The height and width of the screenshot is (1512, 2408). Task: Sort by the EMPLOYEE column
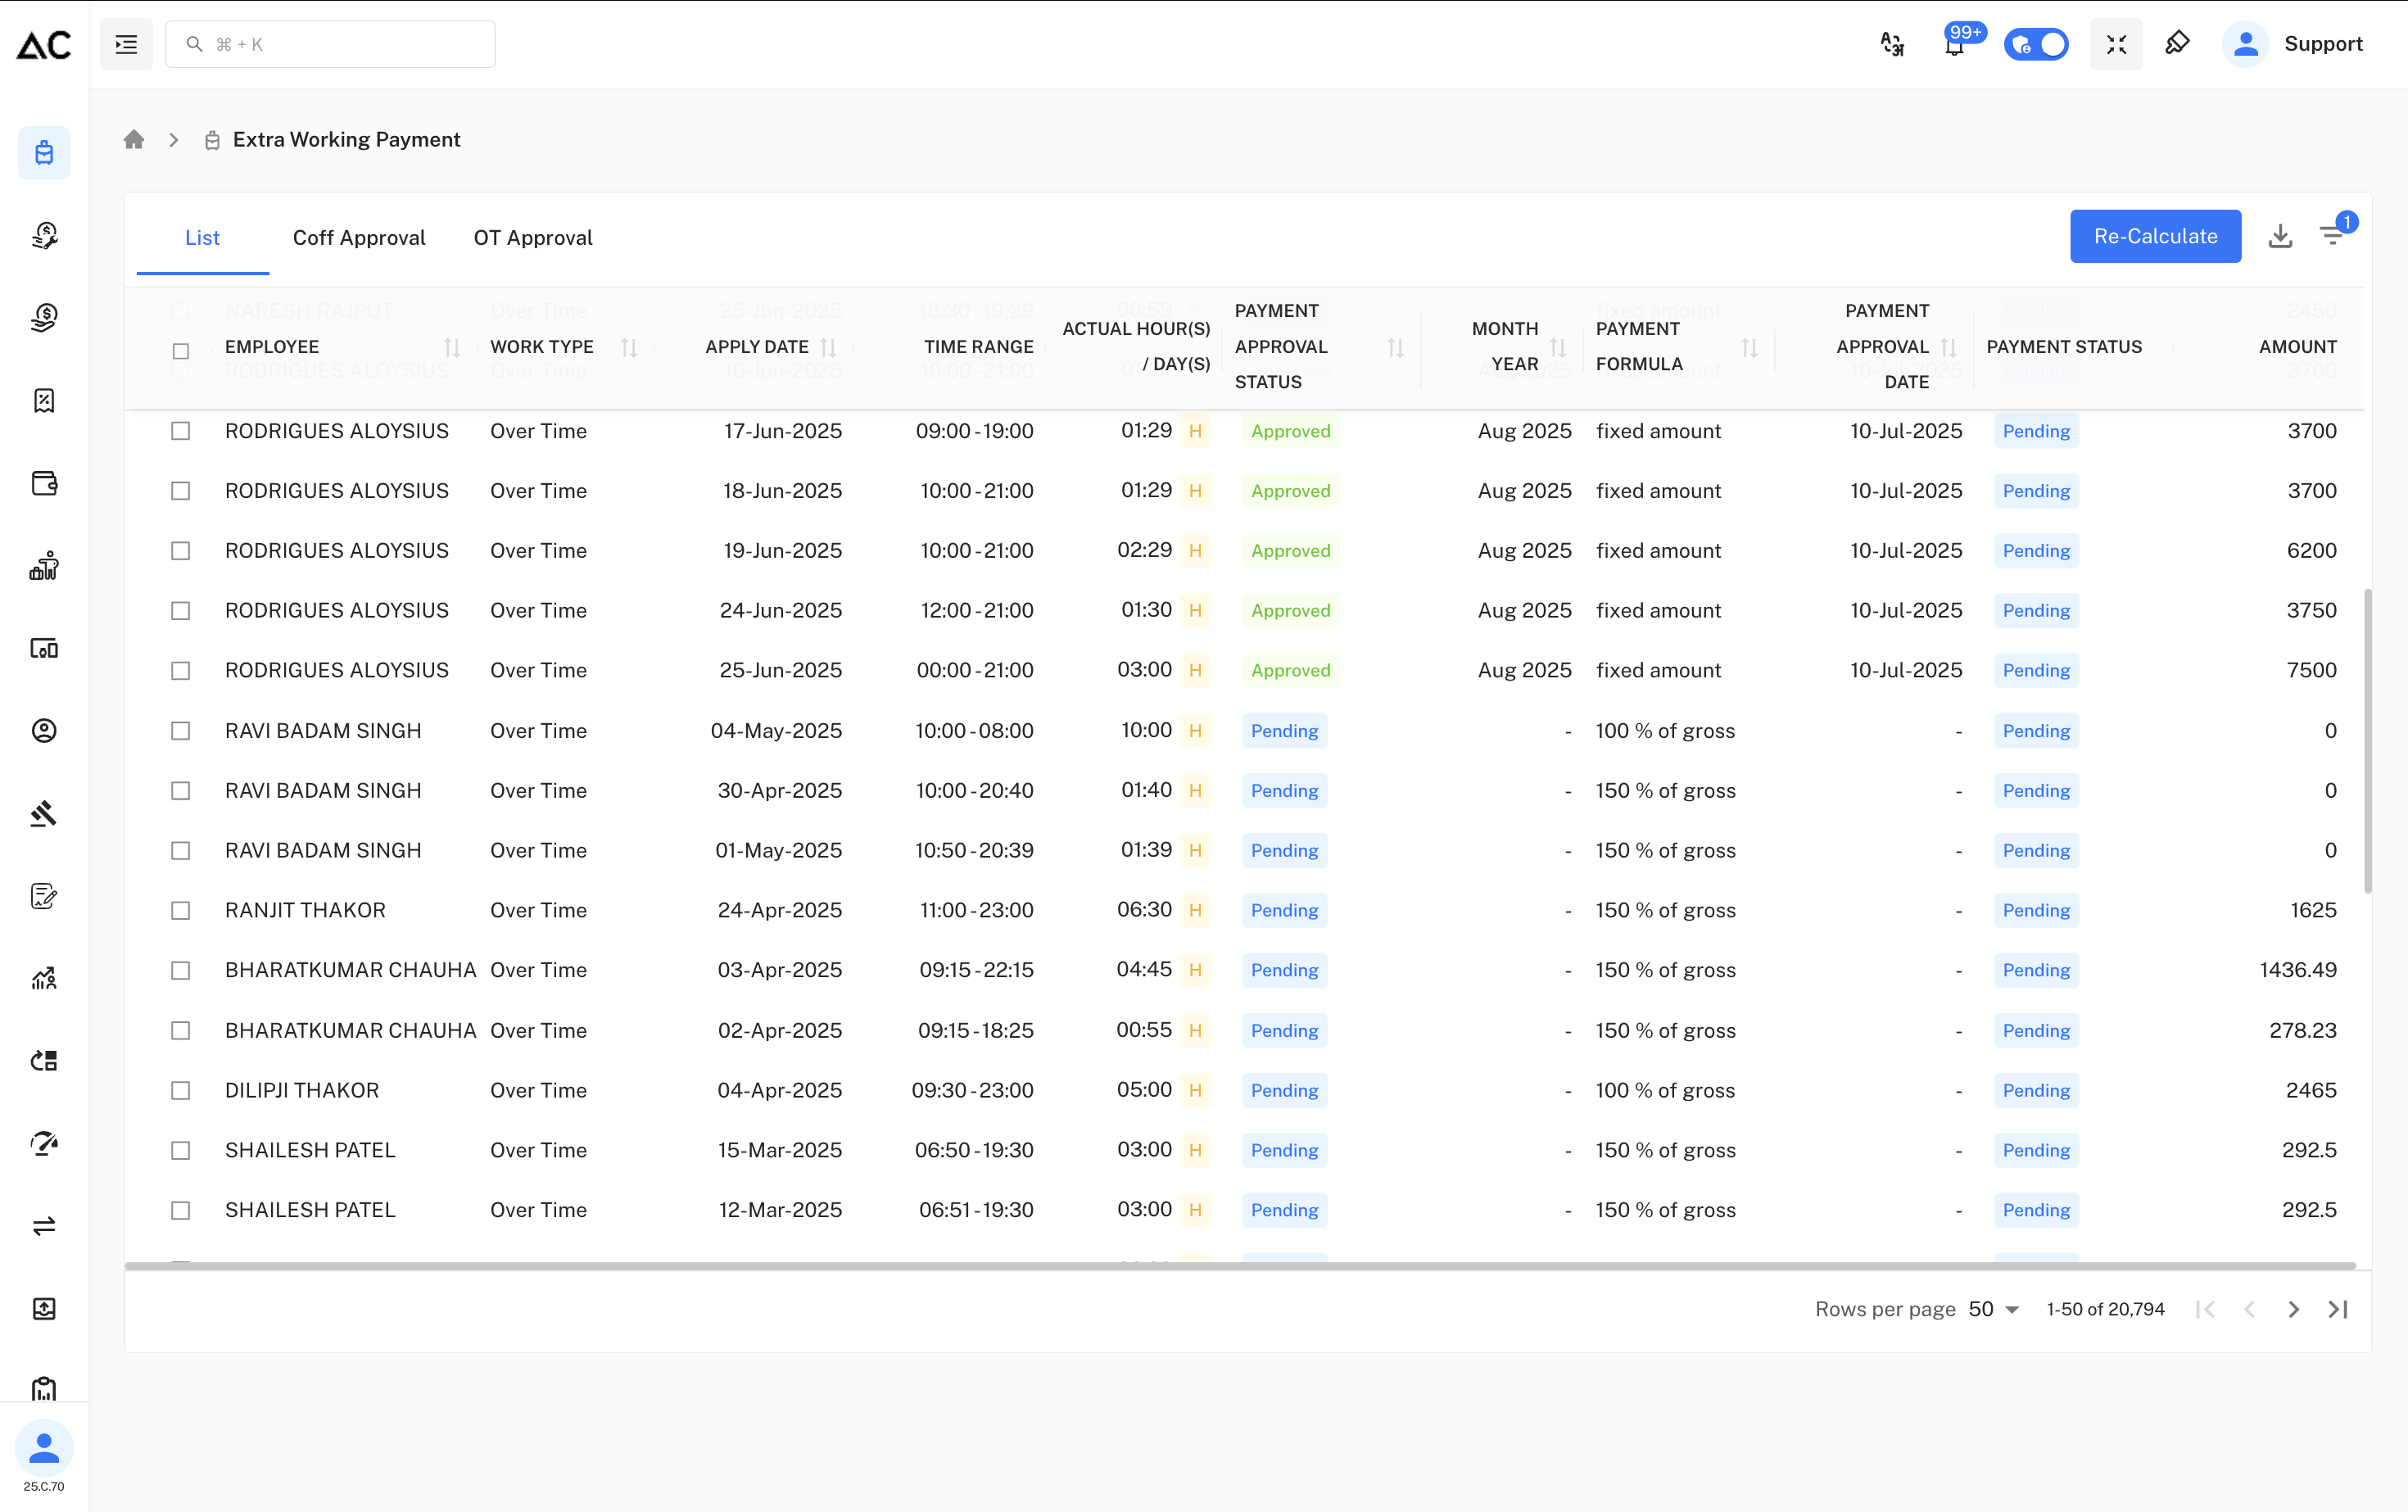[x=453, y=347]
